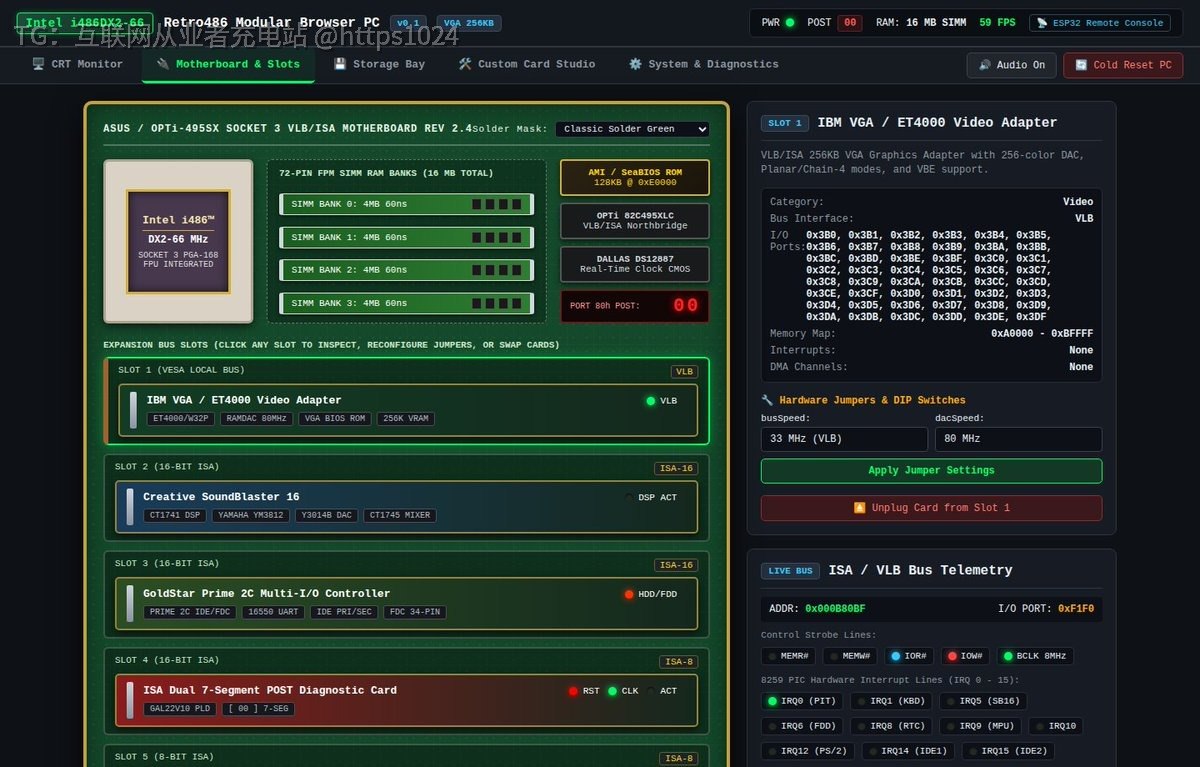Switch to the CRT Monitor tab
Viewport: 1200px width, 767px height.
click(78, 65)
